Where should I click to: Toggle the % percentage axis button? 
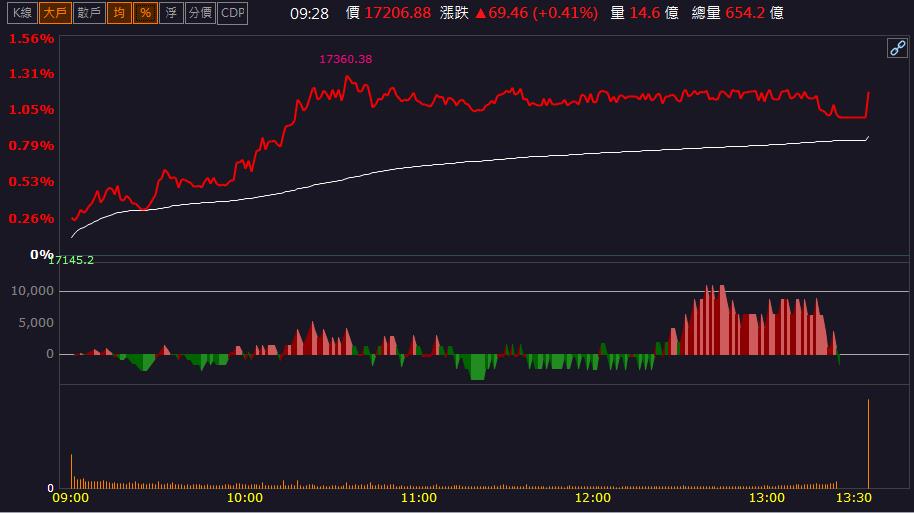pos(145,13)
